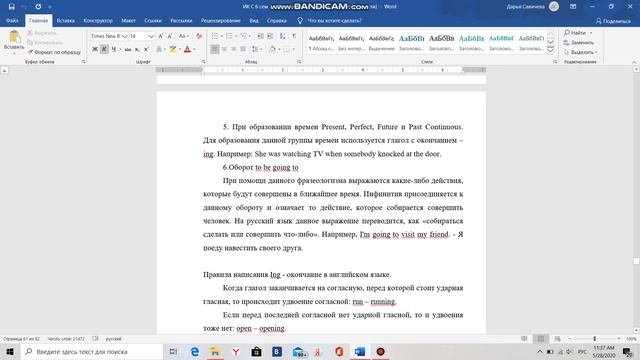Decrease paragraph indent

pyautogui.click(x=260, y=36)
